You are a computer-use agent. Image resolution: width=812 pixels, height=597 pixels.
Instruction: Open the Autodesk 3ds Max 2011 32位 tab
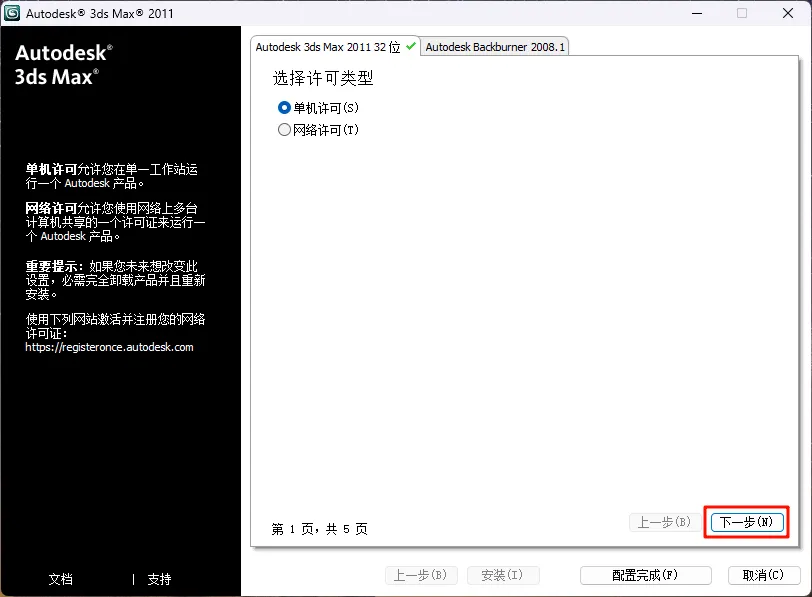[x=335, y=47]
